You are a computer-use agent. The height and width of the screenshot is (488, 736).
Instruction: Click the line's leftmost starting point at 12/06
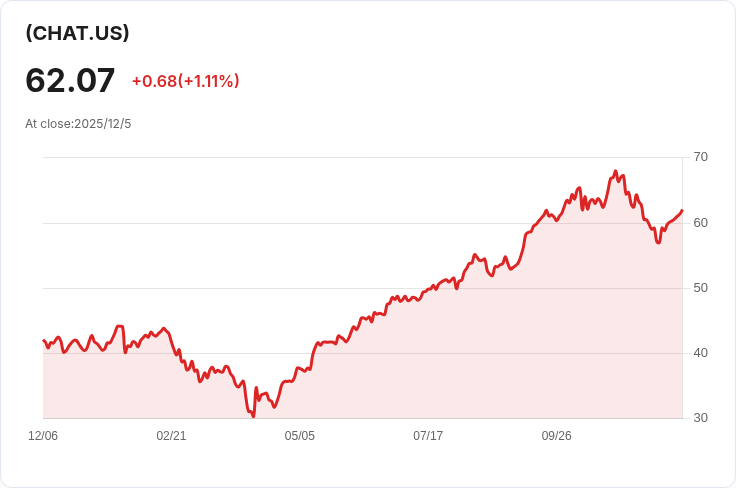click(44, 341)
